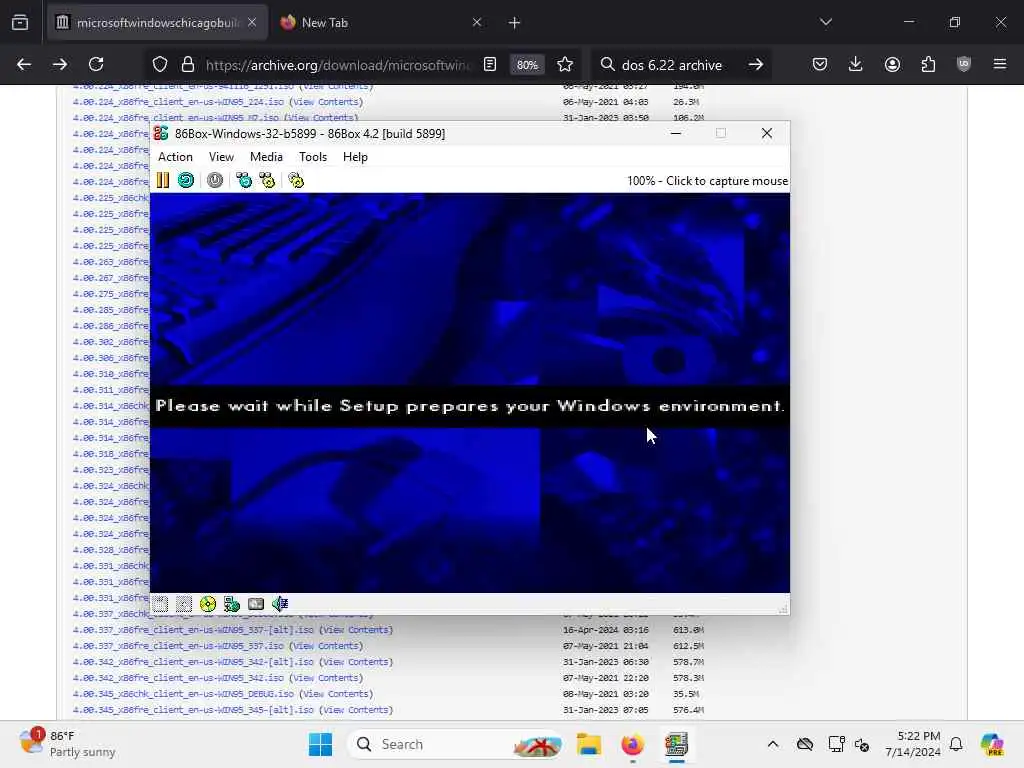Viewport: 1024px width, 768px height.
Task: Go forward one page in Firefox
Action: pyautogui.click(x=60, y=64)
